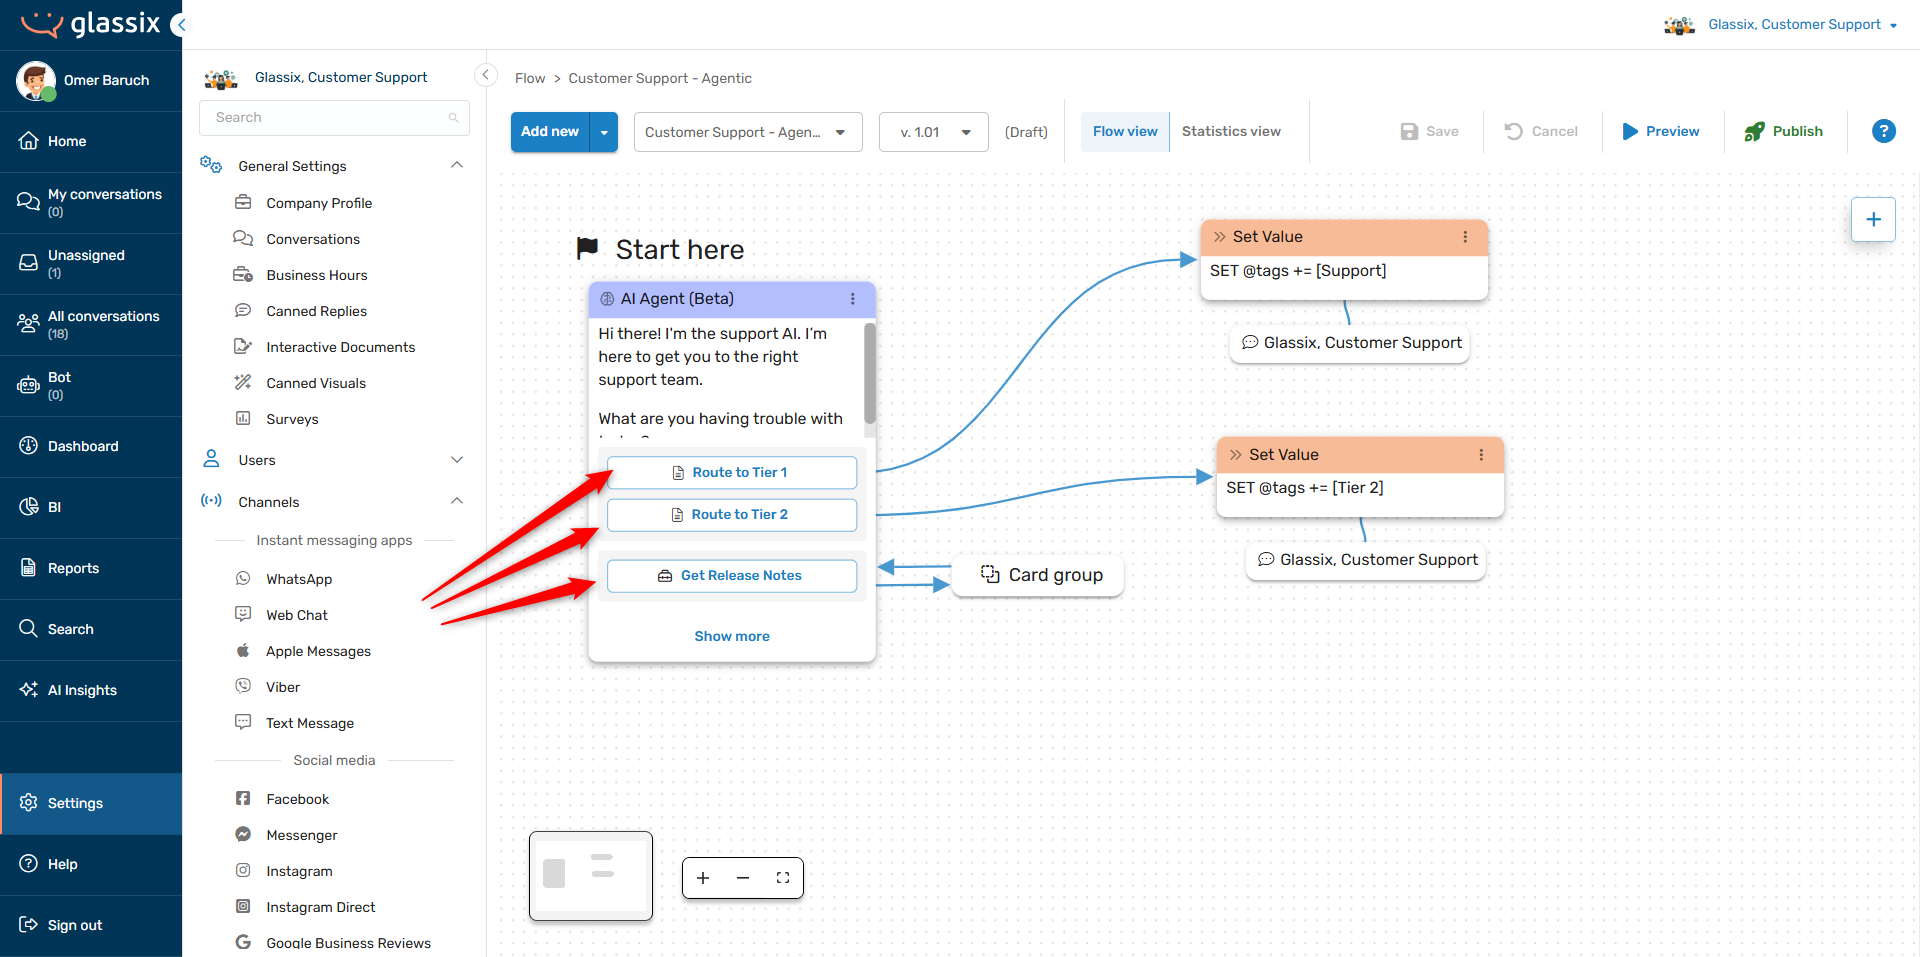This screenshot has width=1920, height=957.
Task: Open Set Value Tier 2 card options menu
Action: pyautogui.click(x=1481, y=455)
